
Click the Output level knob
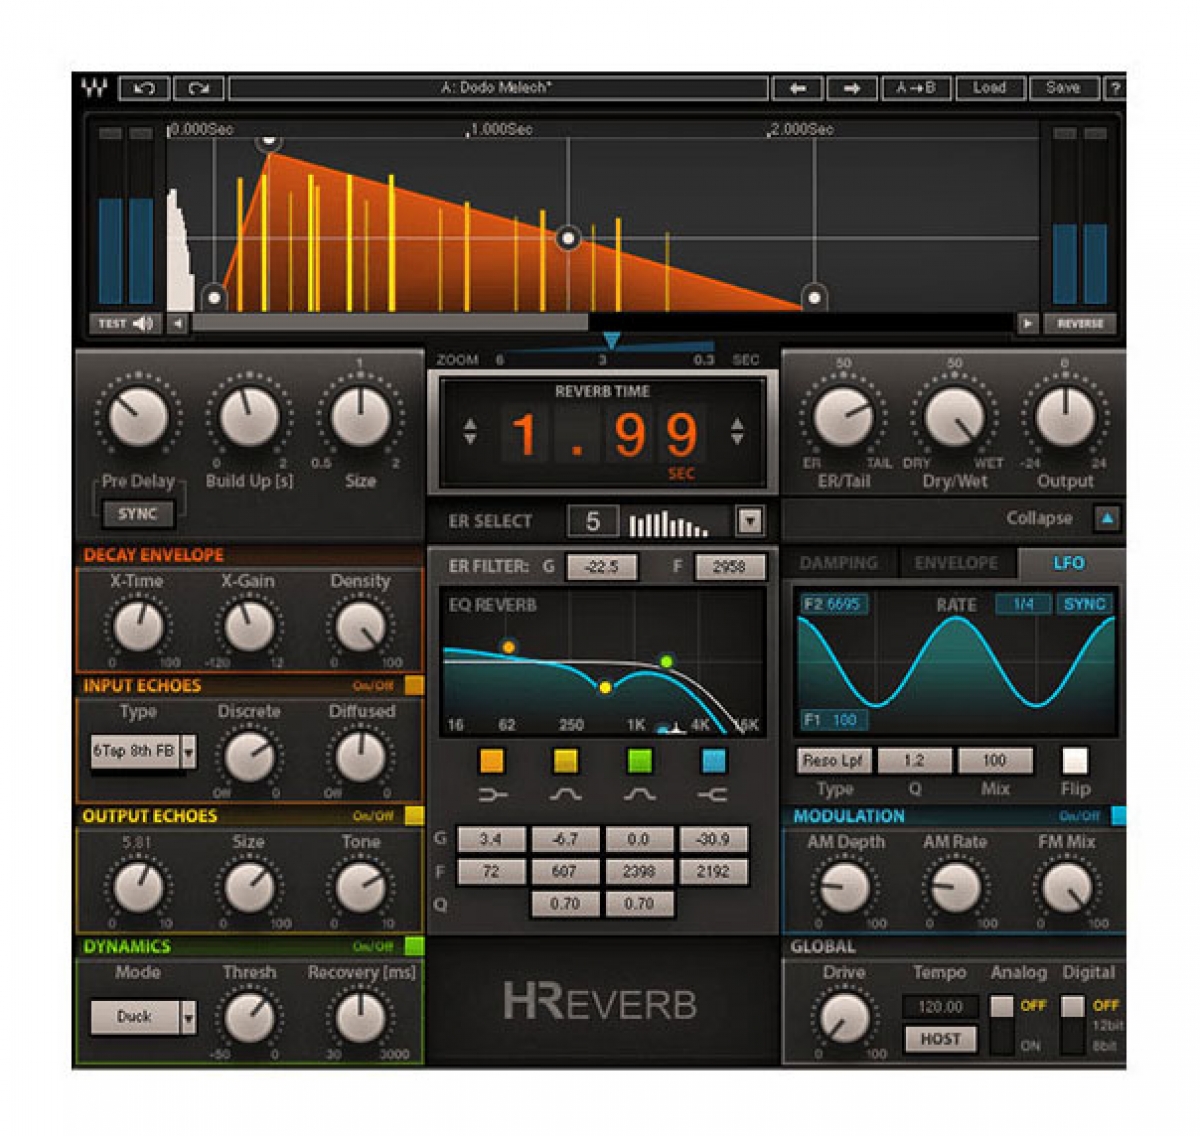pyautogui.click(x=1065, y=416)
